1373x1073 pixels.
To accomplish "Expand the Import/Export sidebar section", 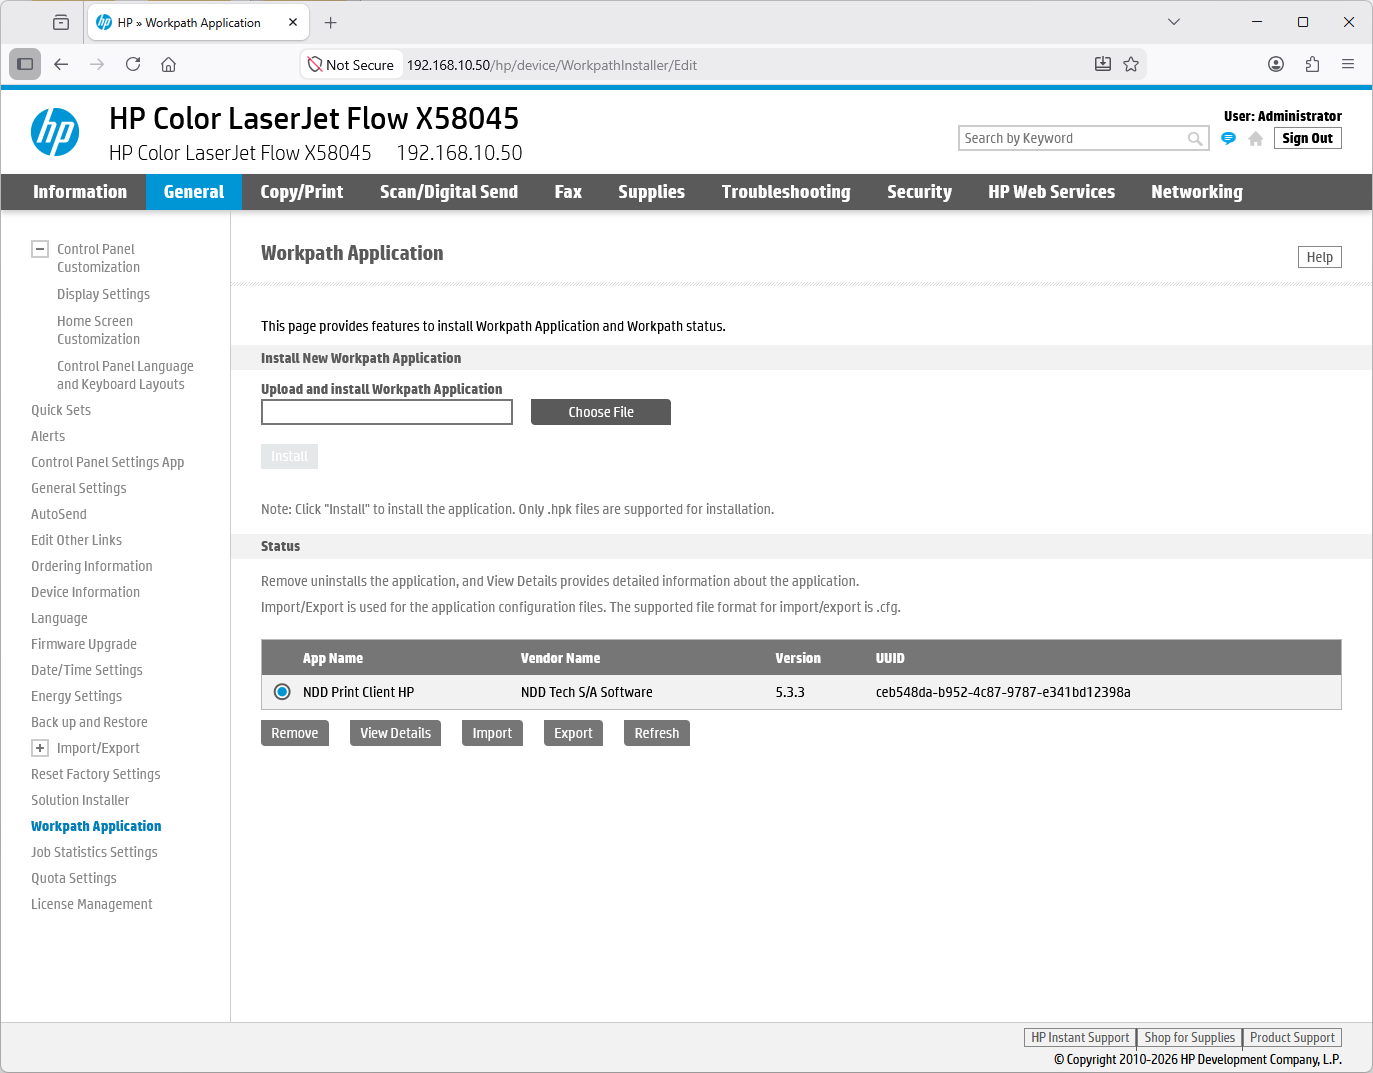I will click(x=40, y=748).
